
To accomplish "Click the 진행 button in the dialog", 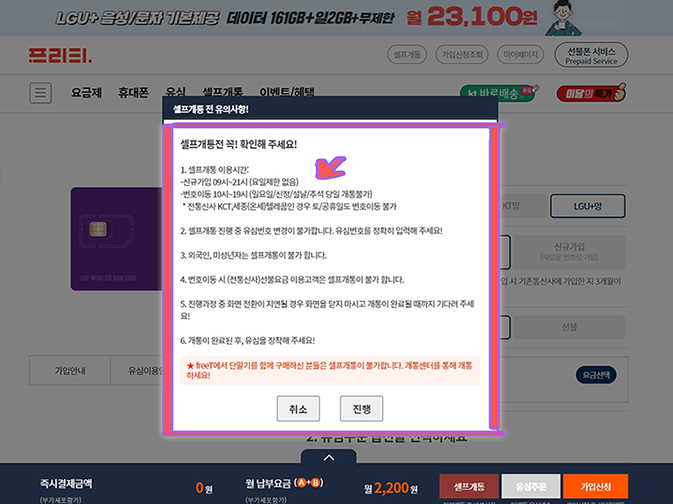I will coord(361,409).
